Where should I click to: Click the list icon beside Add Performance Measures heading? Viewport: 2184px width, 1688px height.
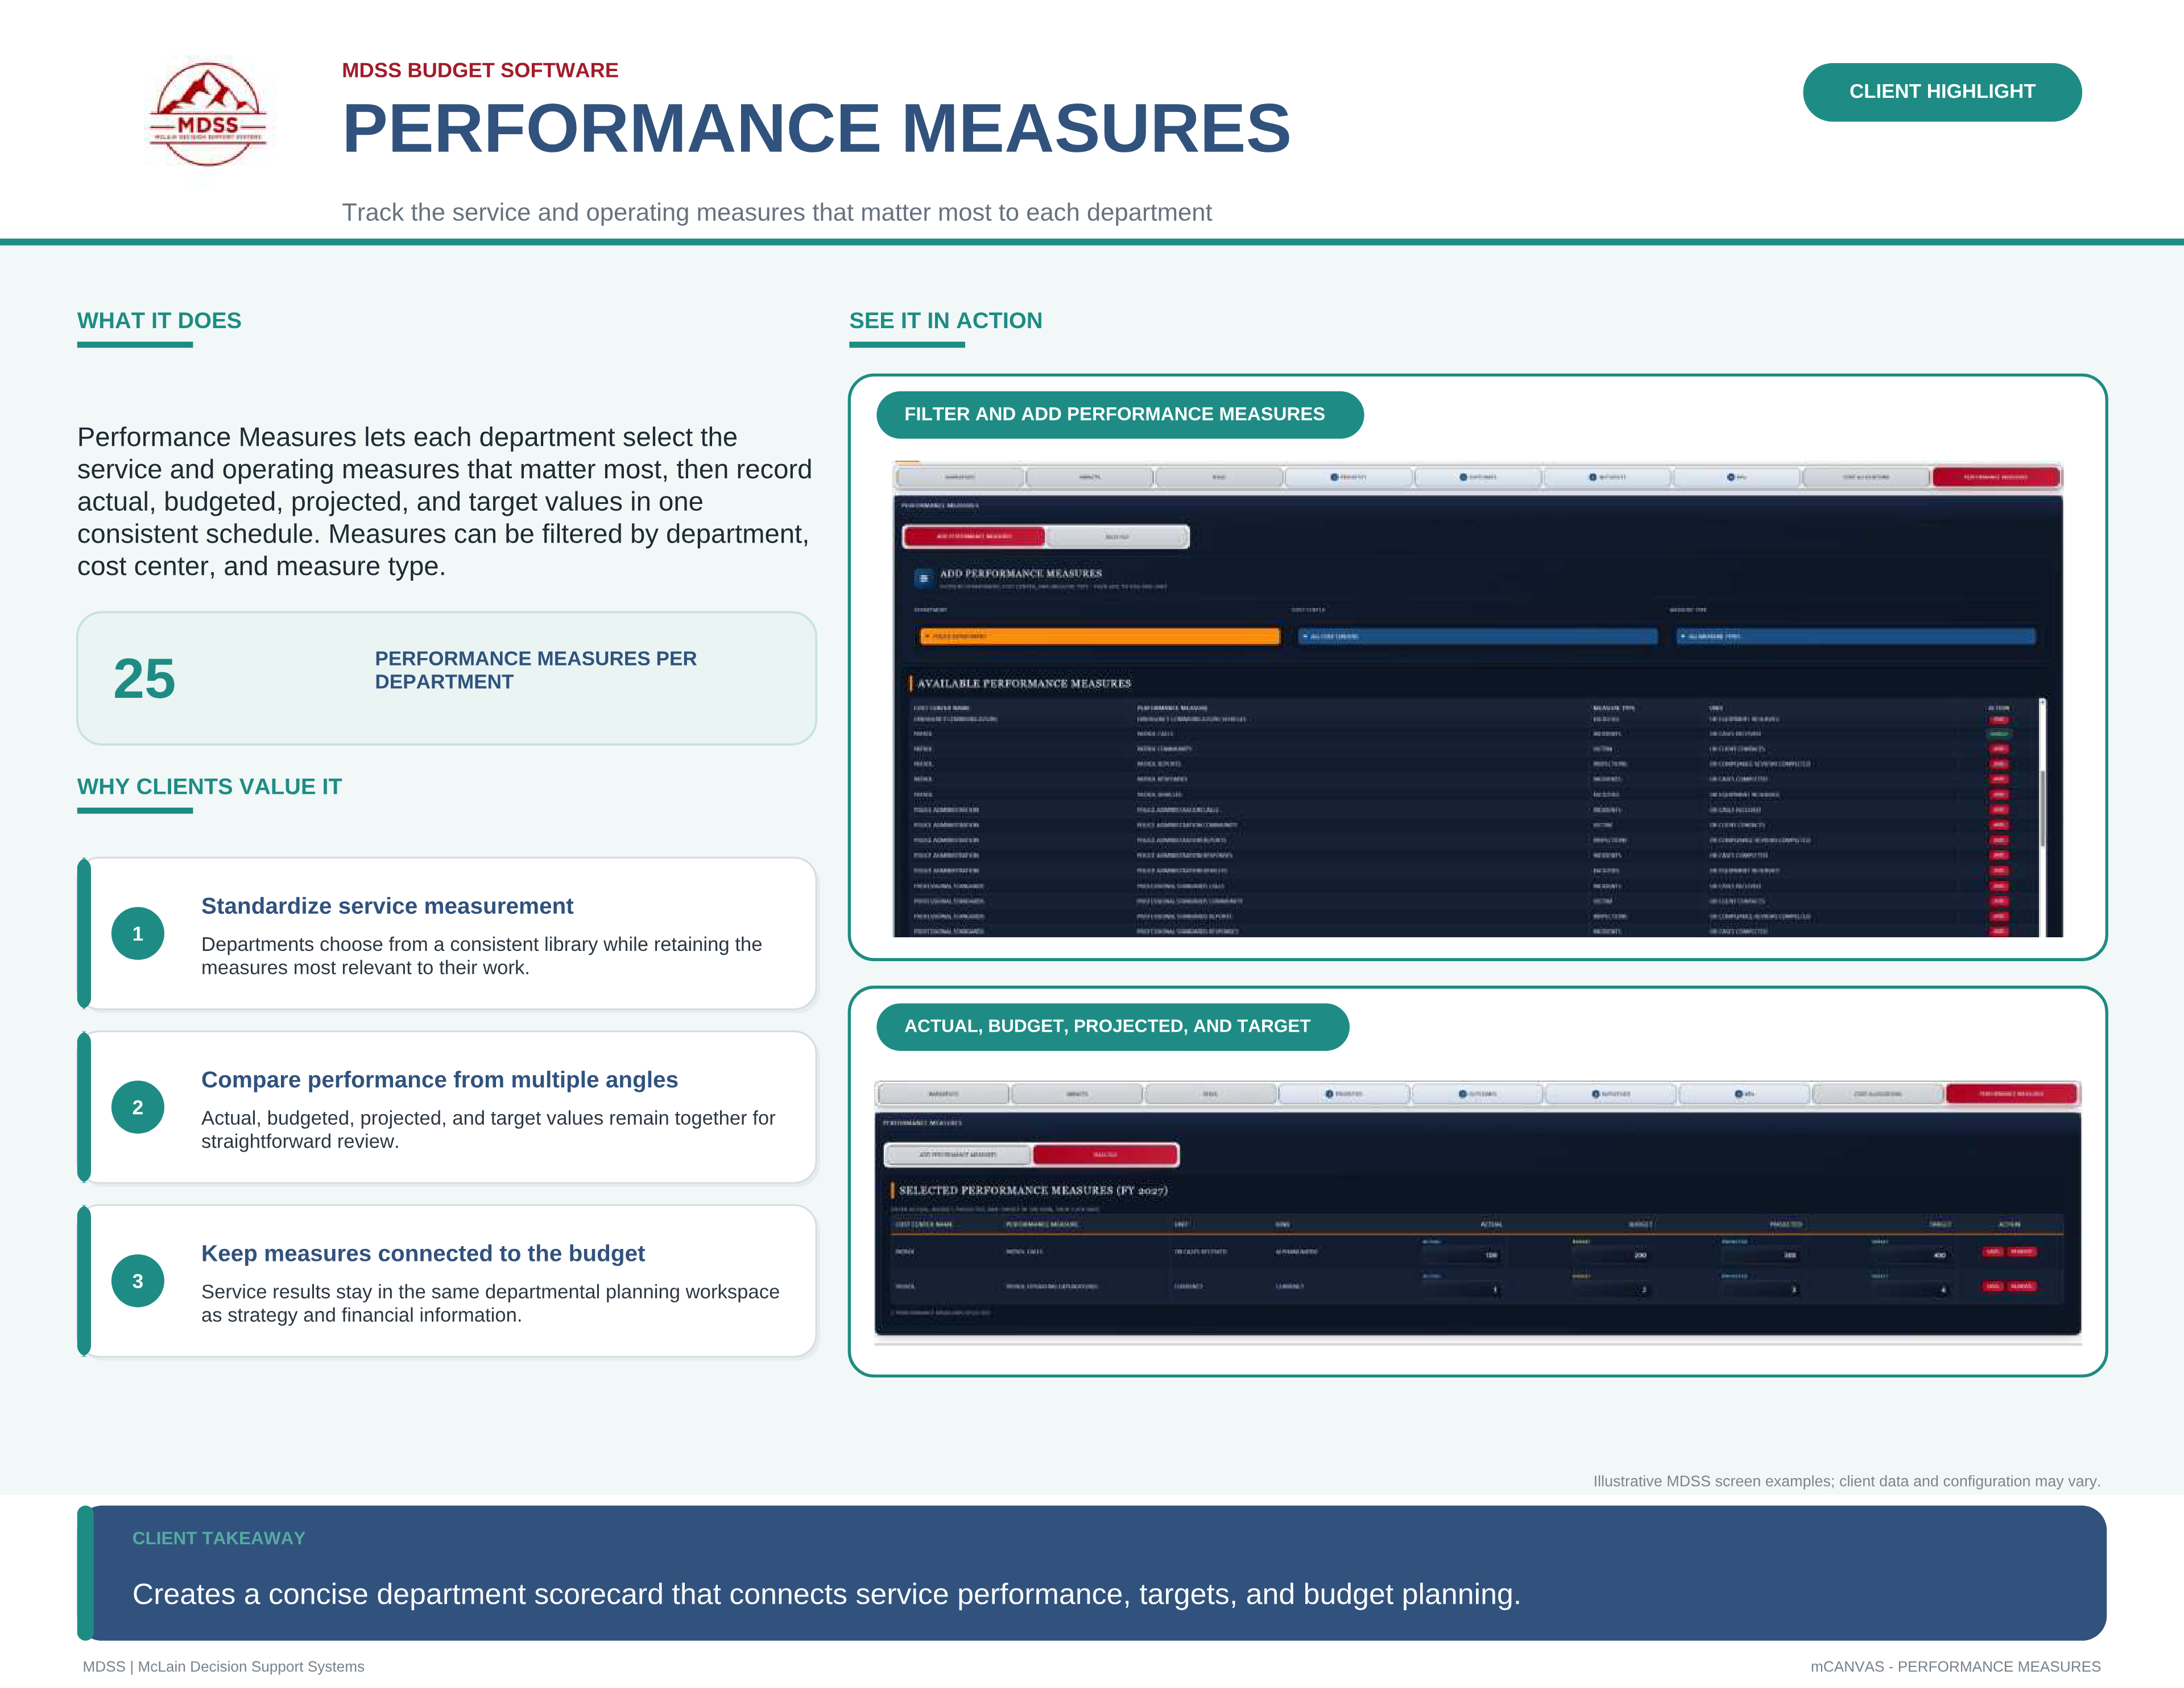[924, 578]
